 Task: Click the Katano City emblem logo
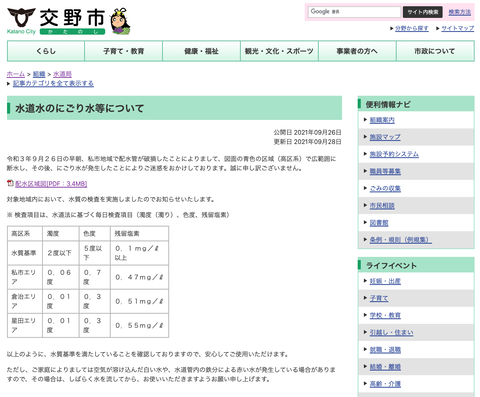tap(21, 21)
